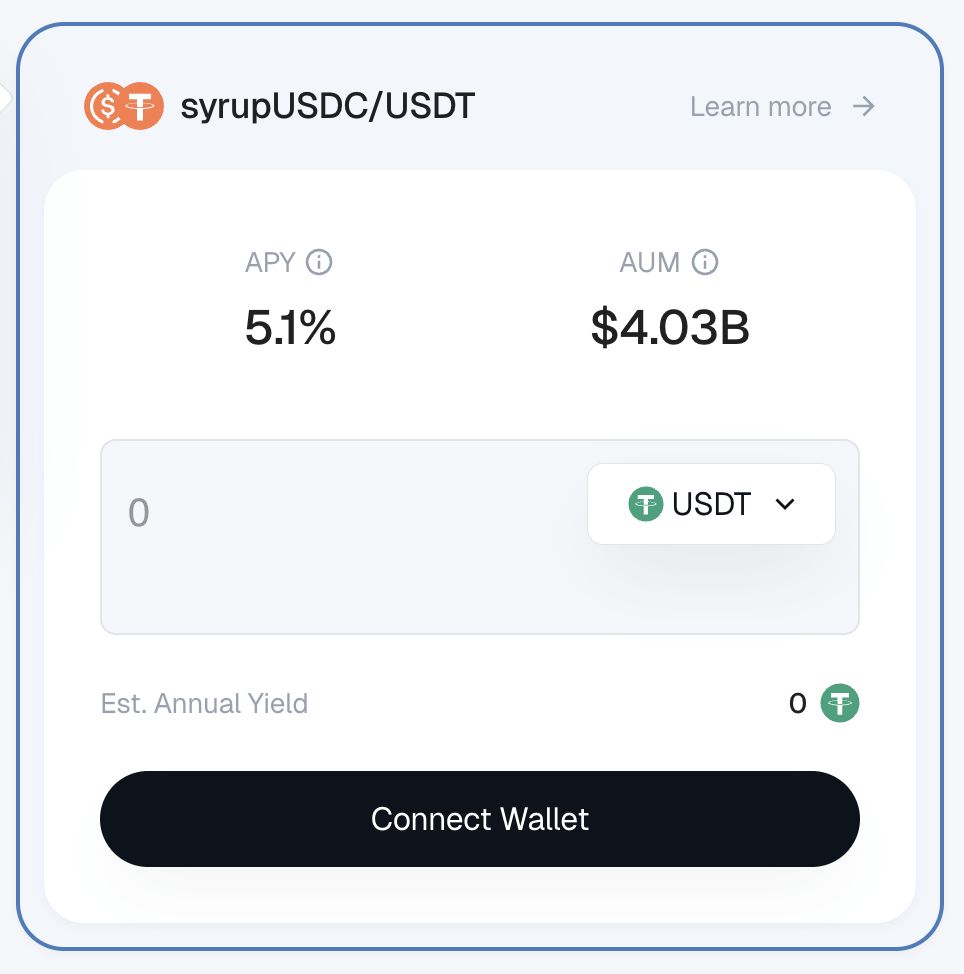
Task: Click the paired token logos in the header
Action: point(124,105)
